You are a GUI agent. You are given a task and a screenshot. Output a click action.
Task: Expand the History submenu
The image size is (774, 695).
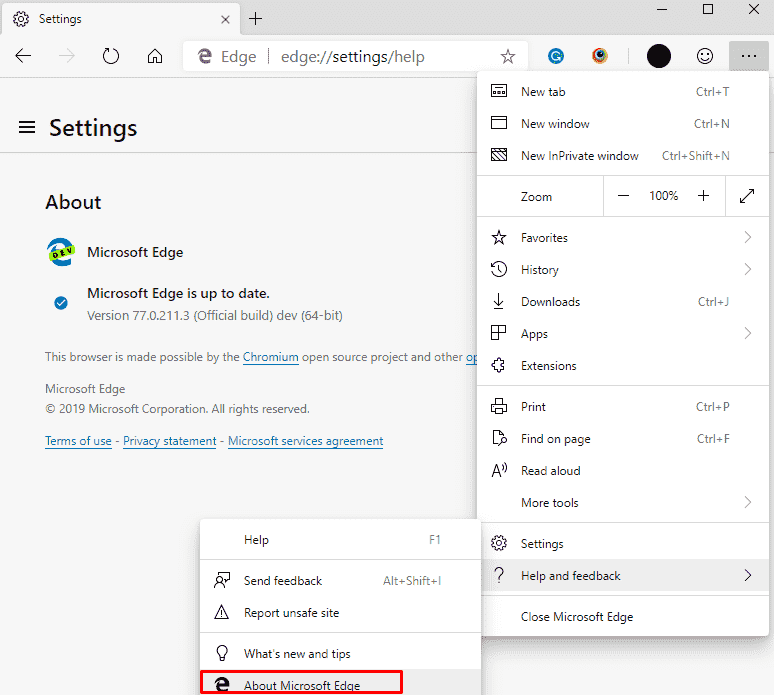(623, 270)
